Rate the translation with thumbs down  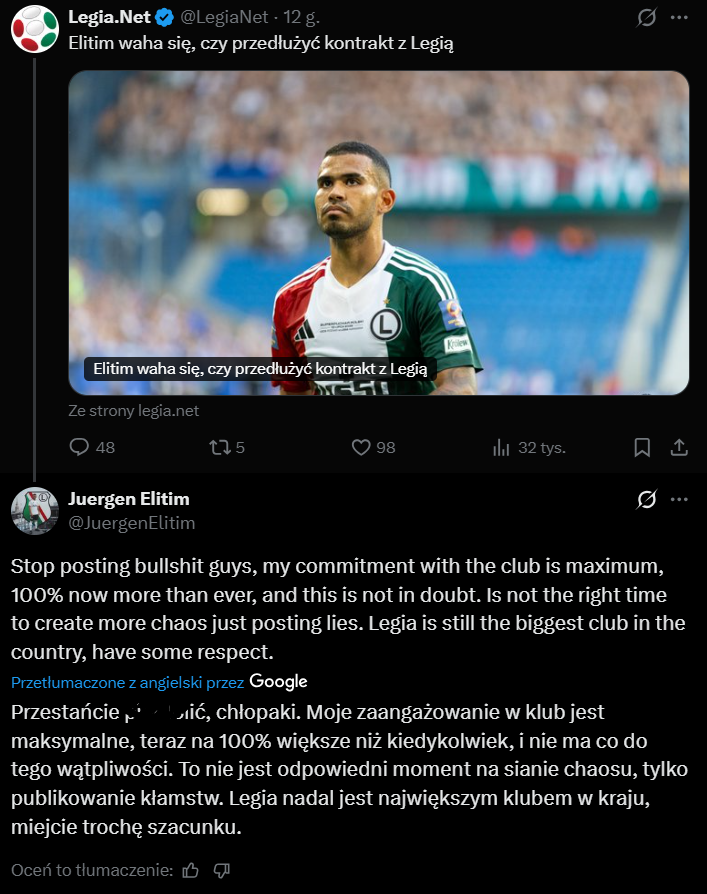coord(222,870)
